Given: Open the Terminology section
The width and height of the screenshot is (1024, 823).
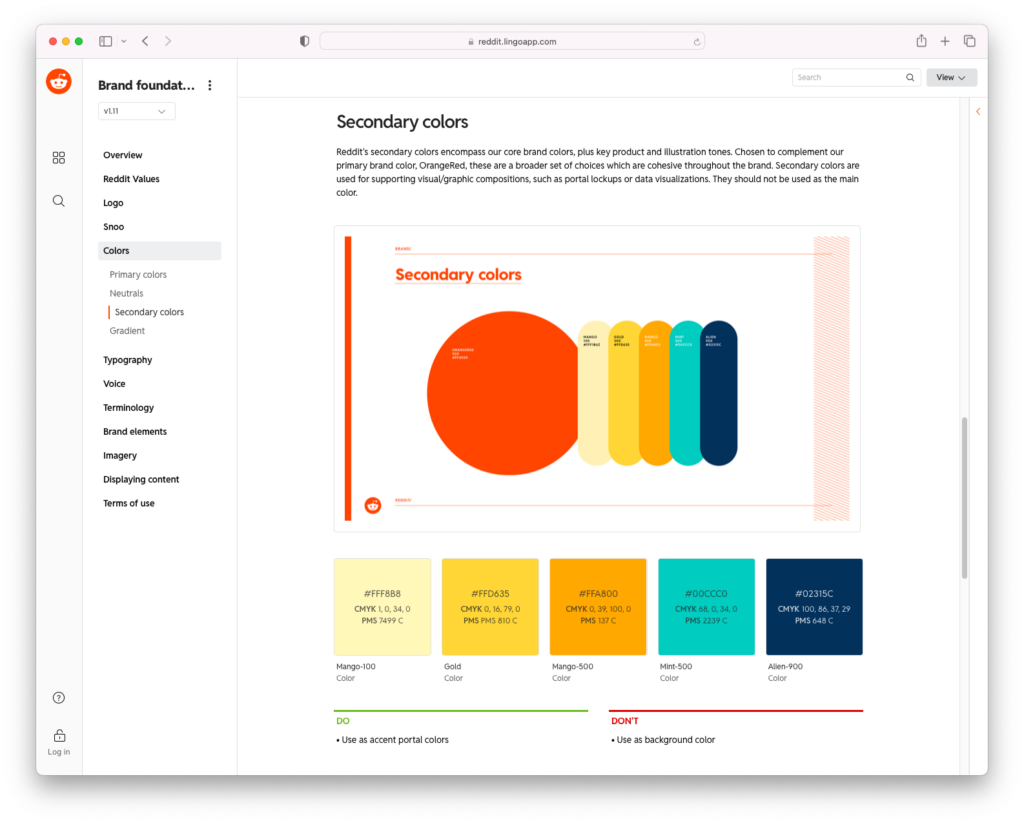Looking at the screenshot, I should pos(129,408).
